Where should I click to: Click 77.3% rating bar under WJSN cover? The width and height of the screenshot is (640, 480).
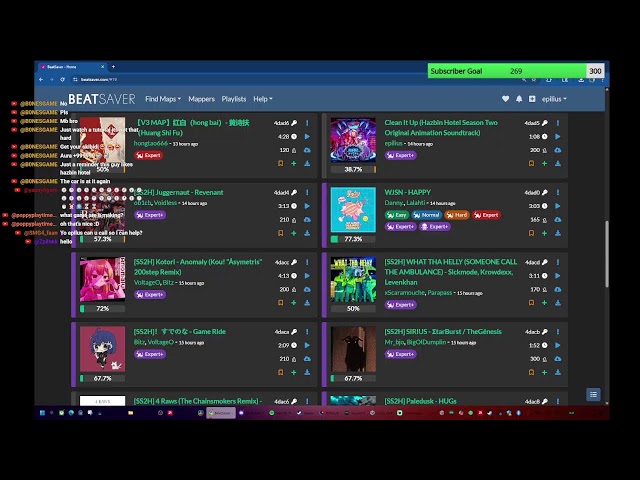coord(353,239)
